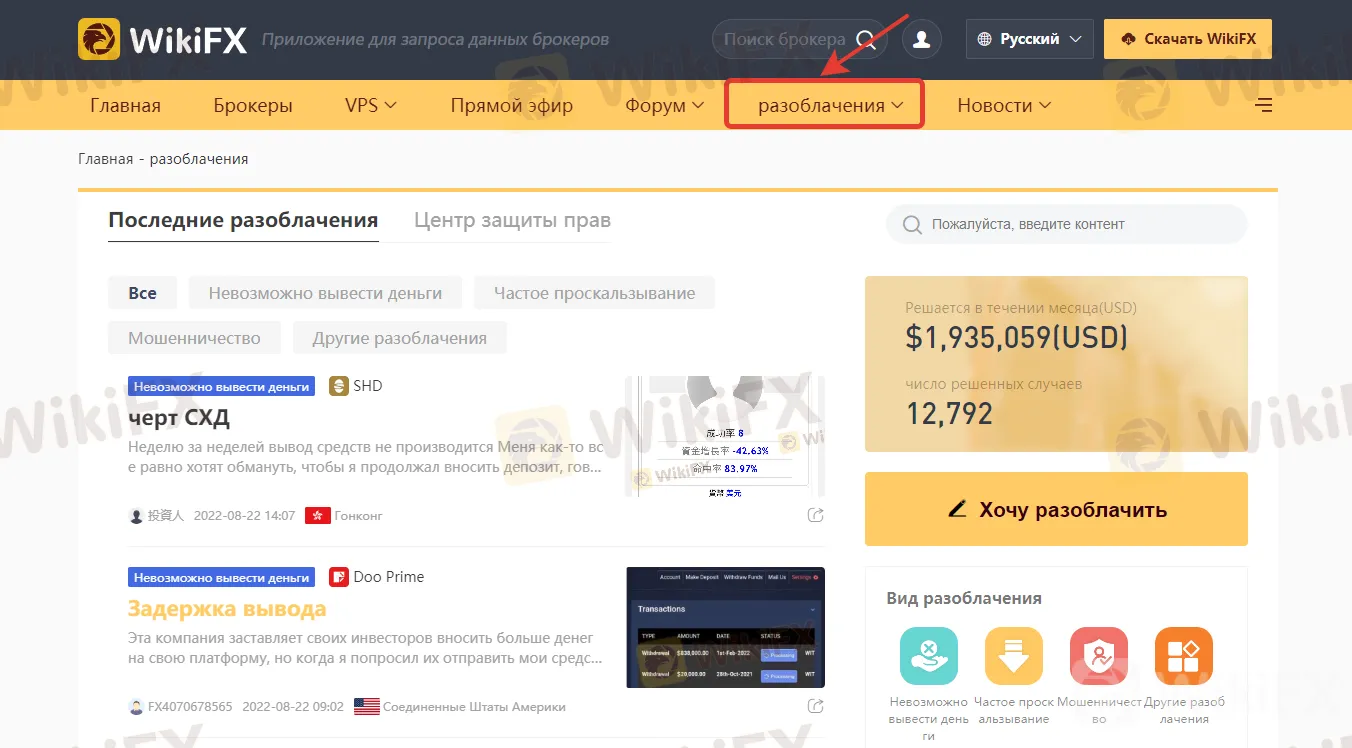Click the SHD broker logo icon
Image resolution: width=1352 pixels, height=748 pixels.
coord(338,386)
